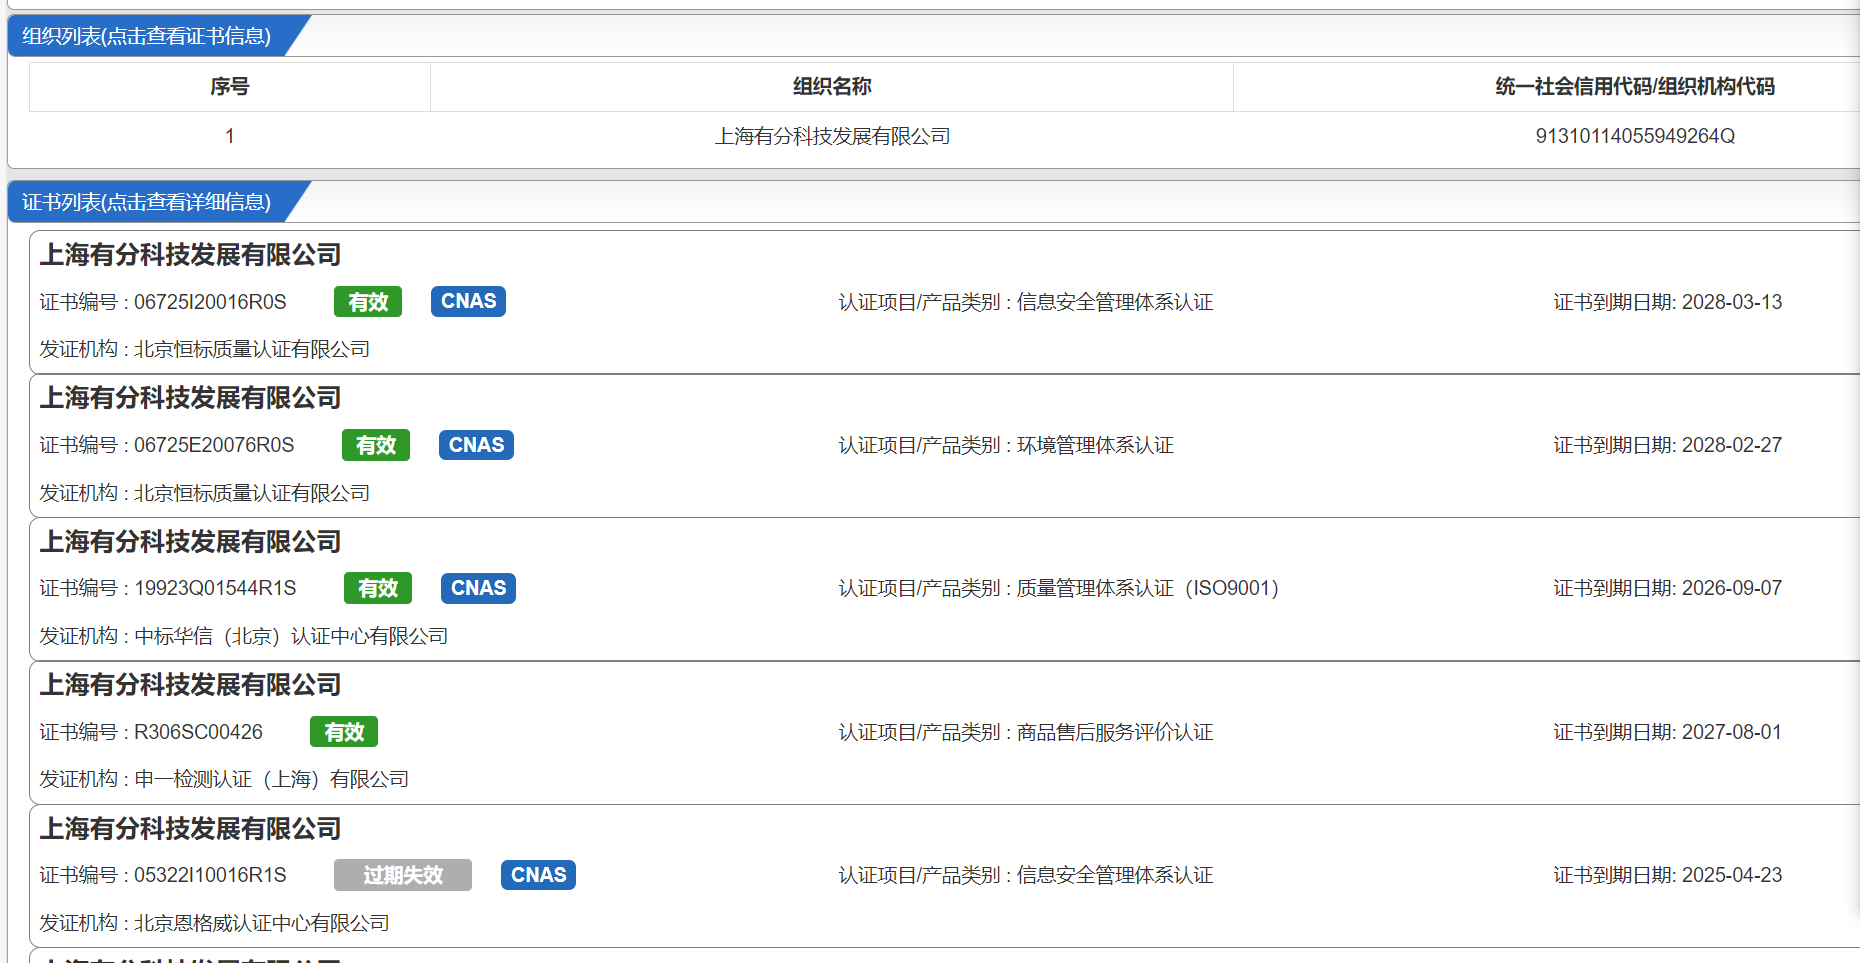Screen dimensions: 1860x963
Task: Open certificate card title for 19923Q01544R1S
Action: point(190,542)
